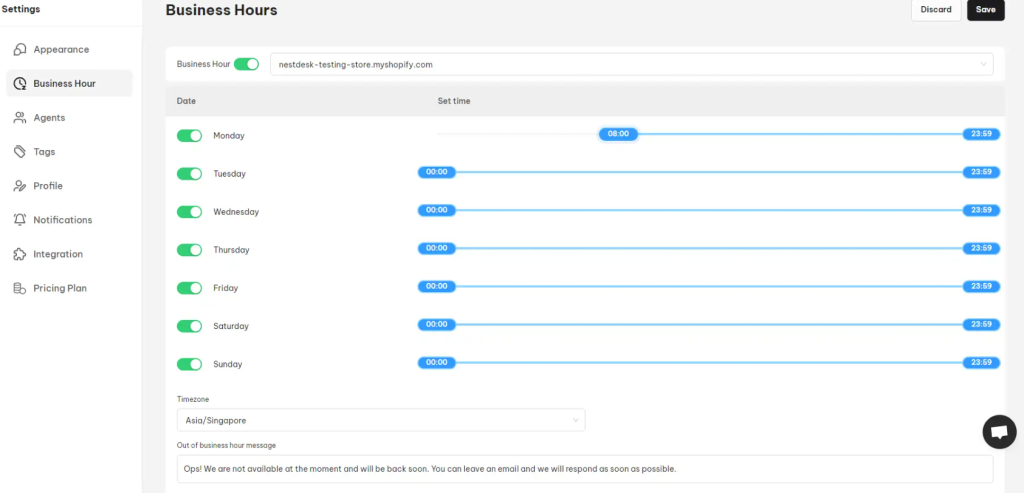Click Tuesday's 23:59 end handle
Image resolution: width=1024 pixels, height=493 pixels.
click(981, 172)
